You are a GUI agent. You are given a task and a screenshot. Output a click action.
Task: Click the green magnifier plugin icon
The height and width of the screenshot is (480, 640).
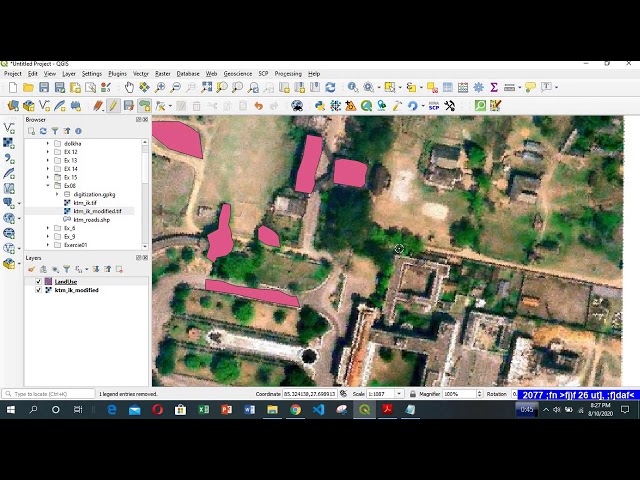coord(480,106)
